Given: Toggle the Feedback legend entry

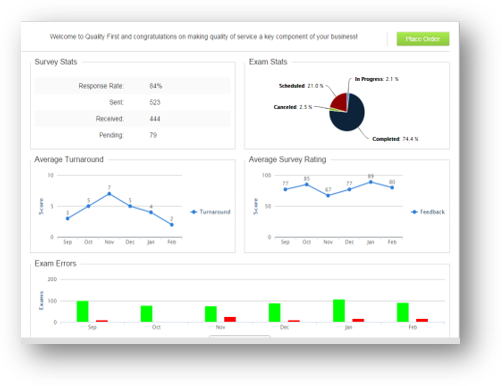Looking at the screenshot, I should (428, 212).
